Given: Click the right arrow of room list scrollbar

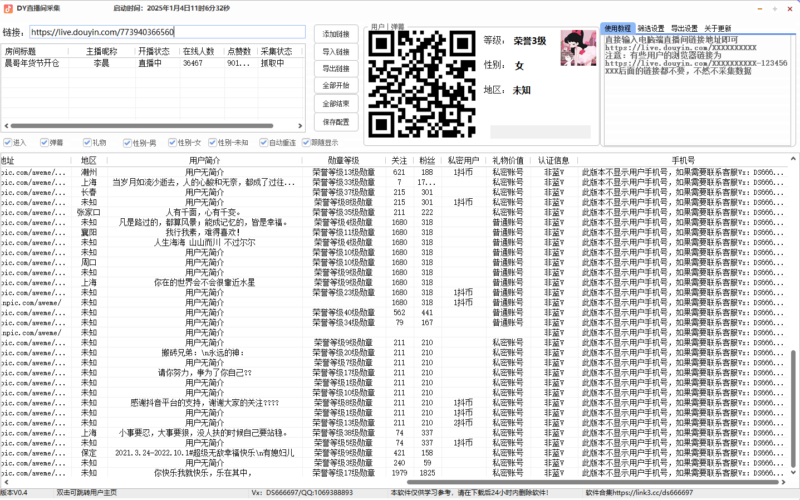Looking at the screenshot, I should 300,126.
